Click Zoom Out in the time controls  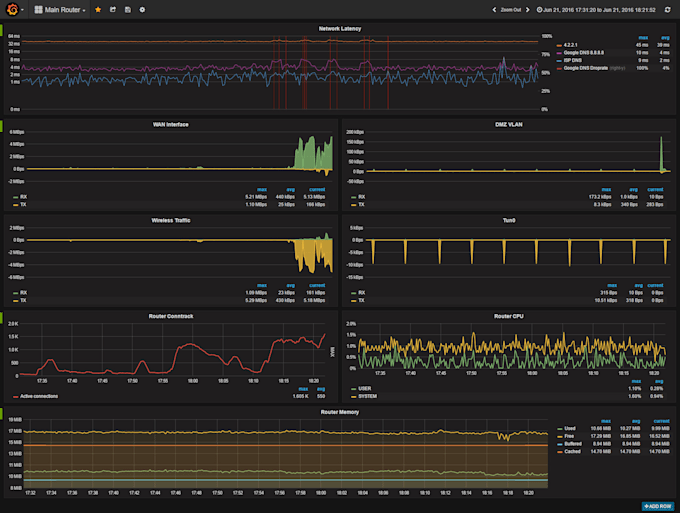click(x=511, y=10)
